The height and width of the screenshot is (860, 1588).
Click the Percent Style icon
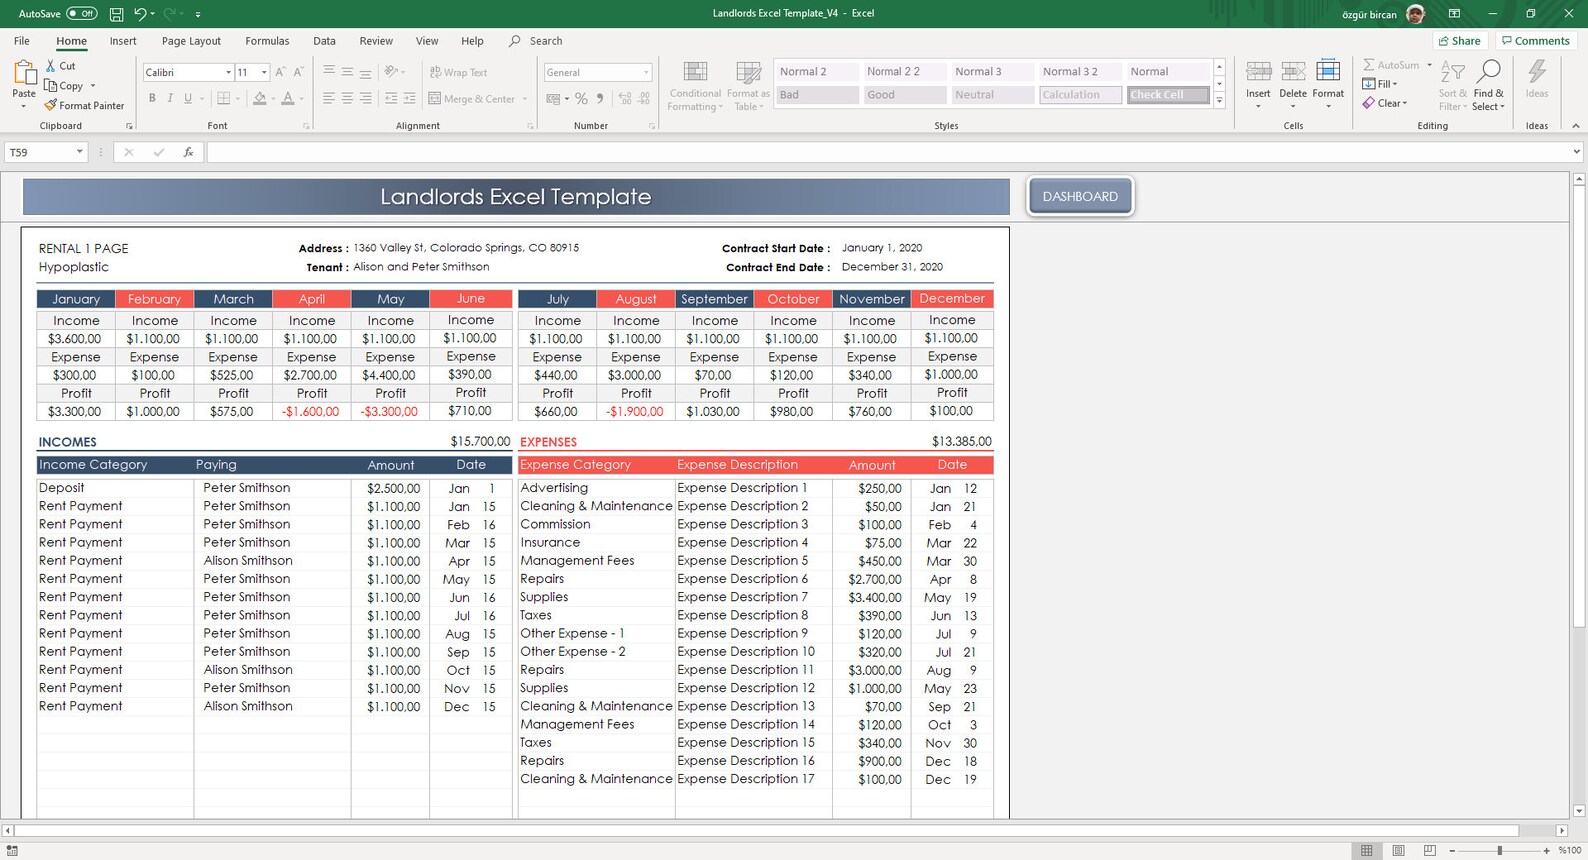click(x=581, y=98)
